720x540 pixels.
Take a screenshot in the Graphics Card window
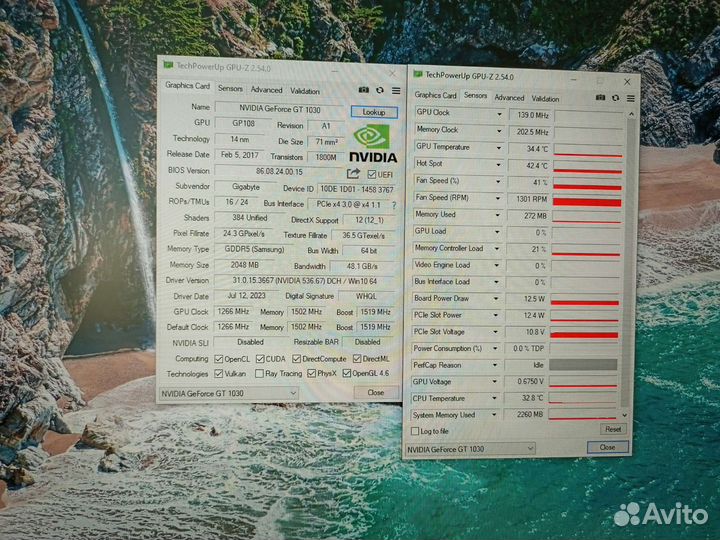(363, 90)
